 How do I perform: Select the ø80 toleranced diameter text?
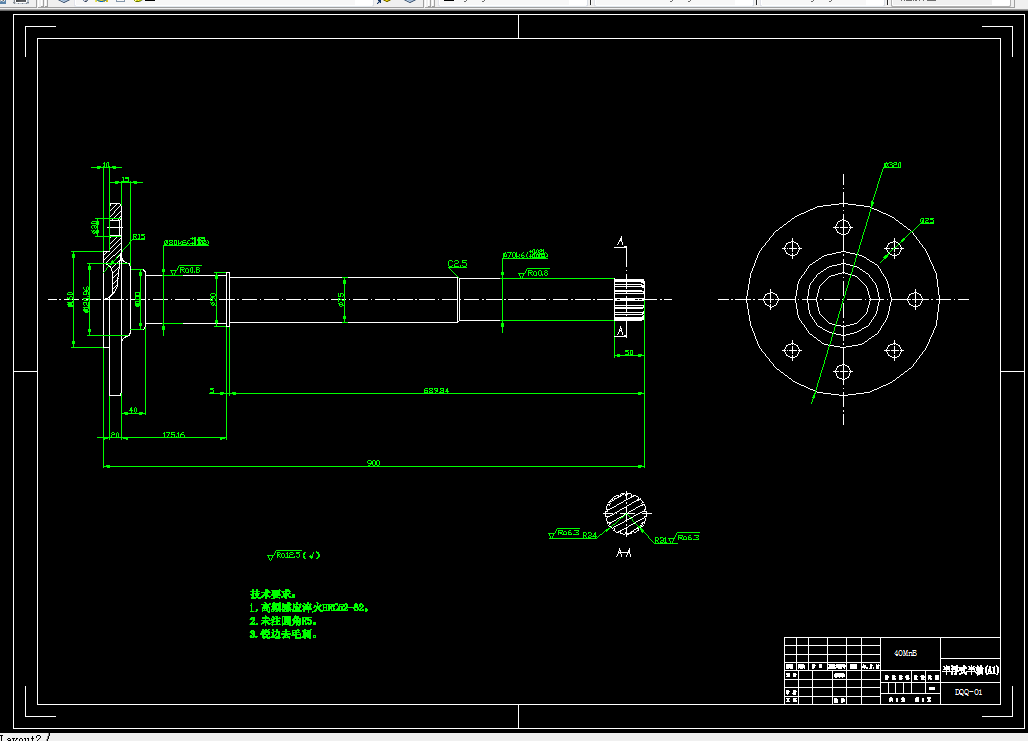[x=186, y=242]
